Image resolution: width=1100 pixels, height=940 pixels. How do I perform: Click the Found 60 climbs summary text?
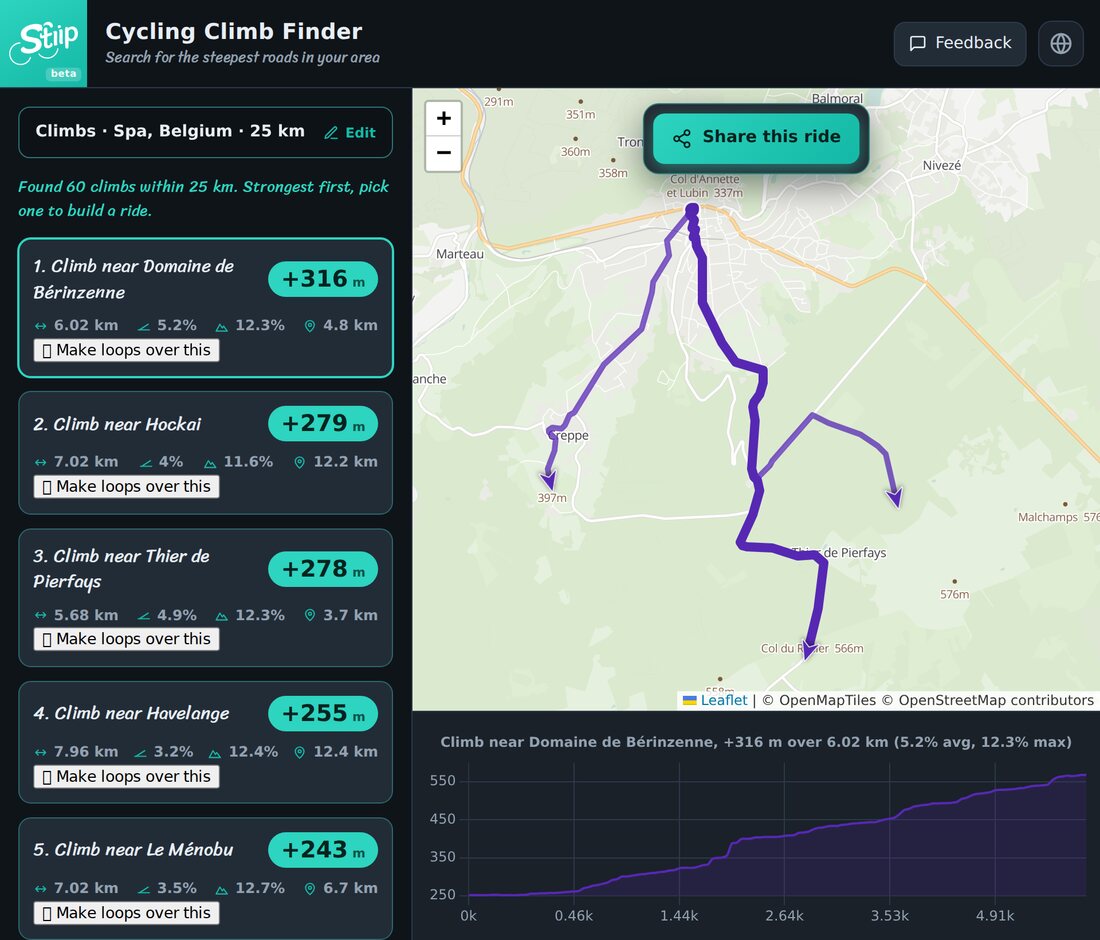(x=203, y=199)
